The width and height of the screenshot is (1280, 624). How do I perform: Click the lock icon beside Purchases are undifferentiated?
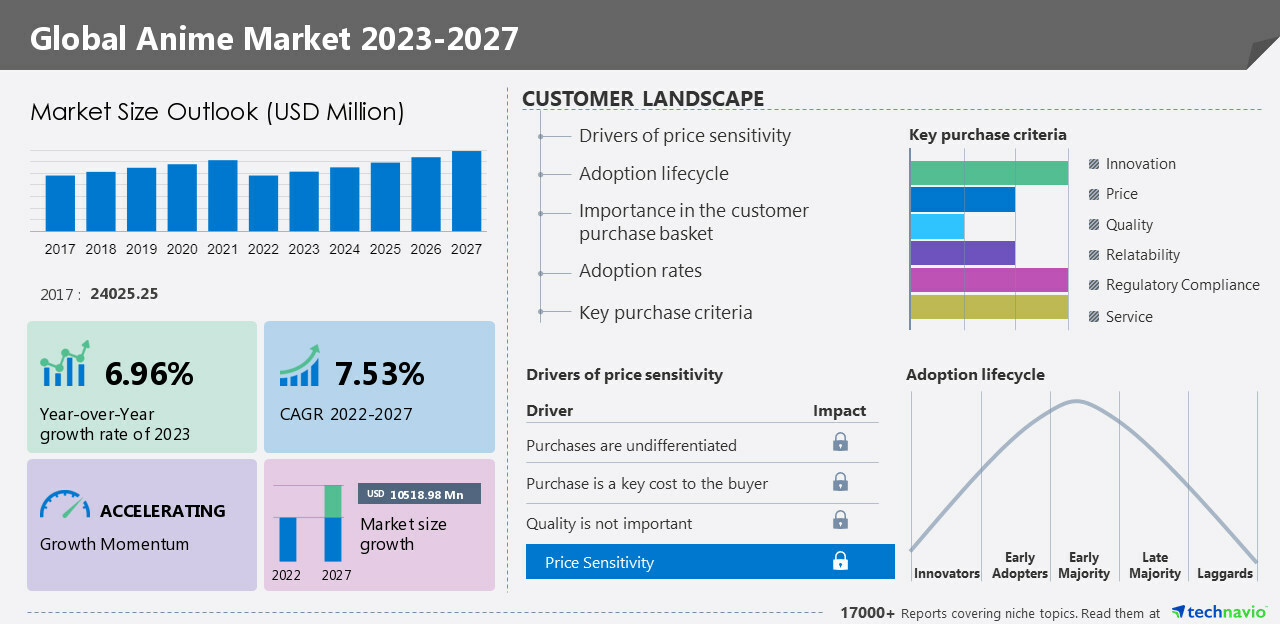click(x=840, y=442)
